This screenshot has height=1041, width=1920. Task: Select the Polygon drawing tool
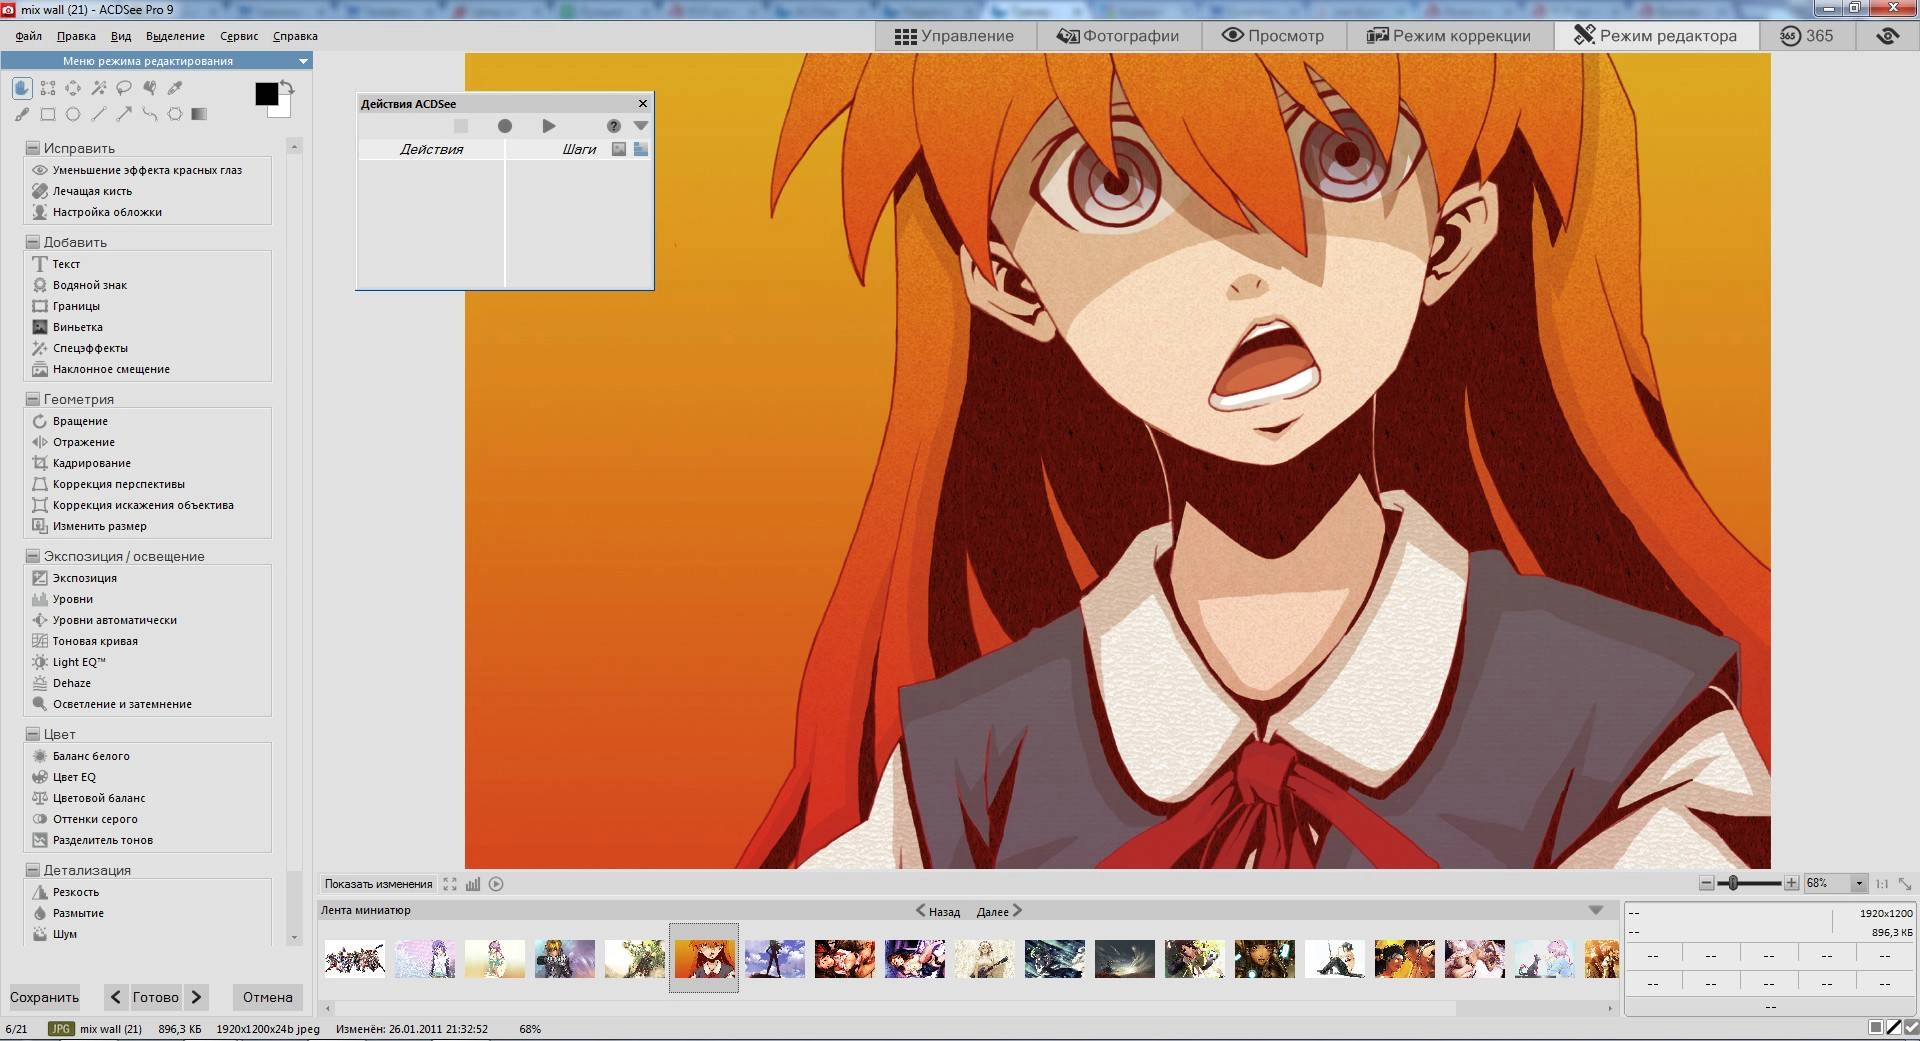click(175, 114)
